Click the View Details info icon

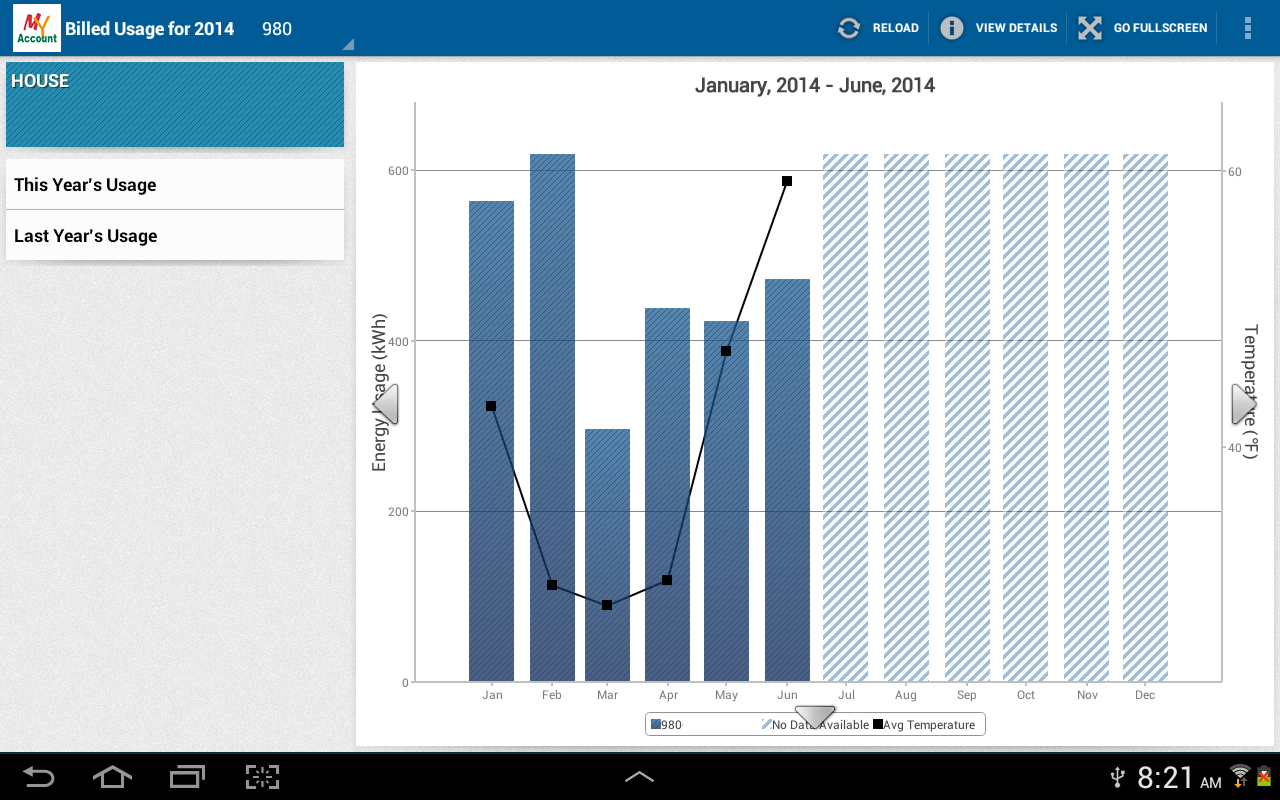952,28
